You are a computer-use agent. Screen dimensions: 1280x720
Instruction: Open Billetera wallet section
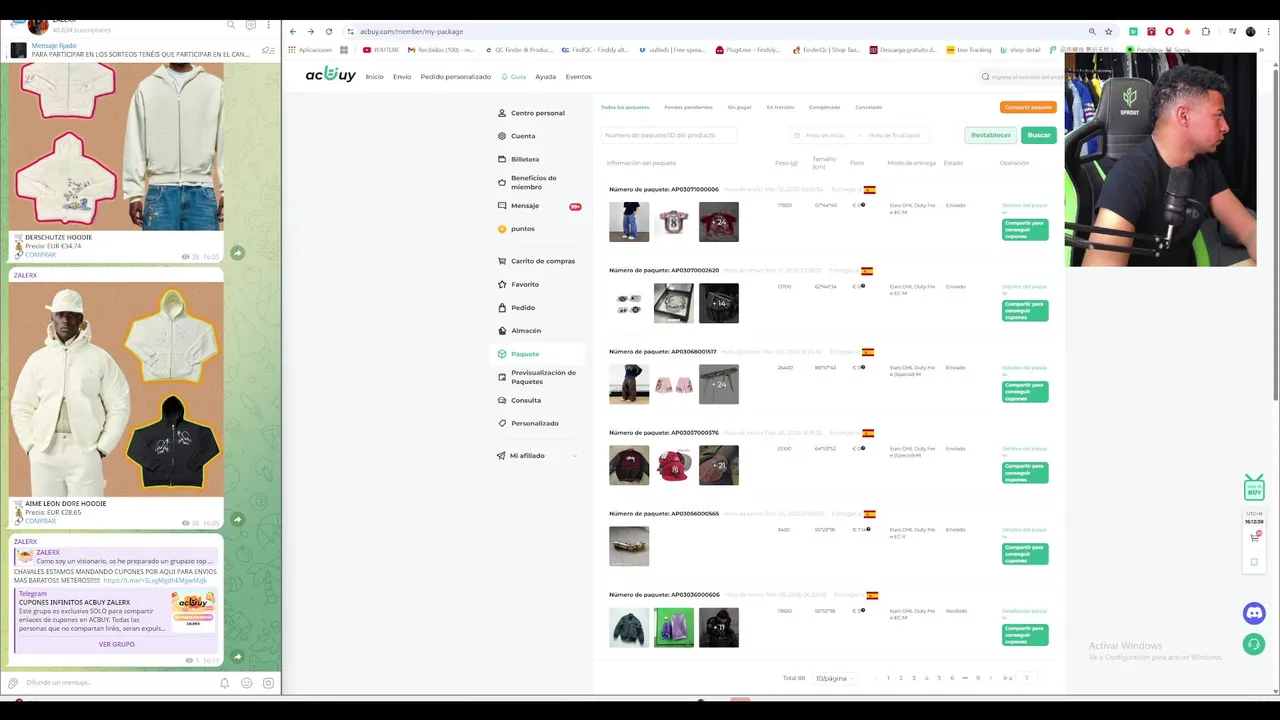[x=524, y=159]
